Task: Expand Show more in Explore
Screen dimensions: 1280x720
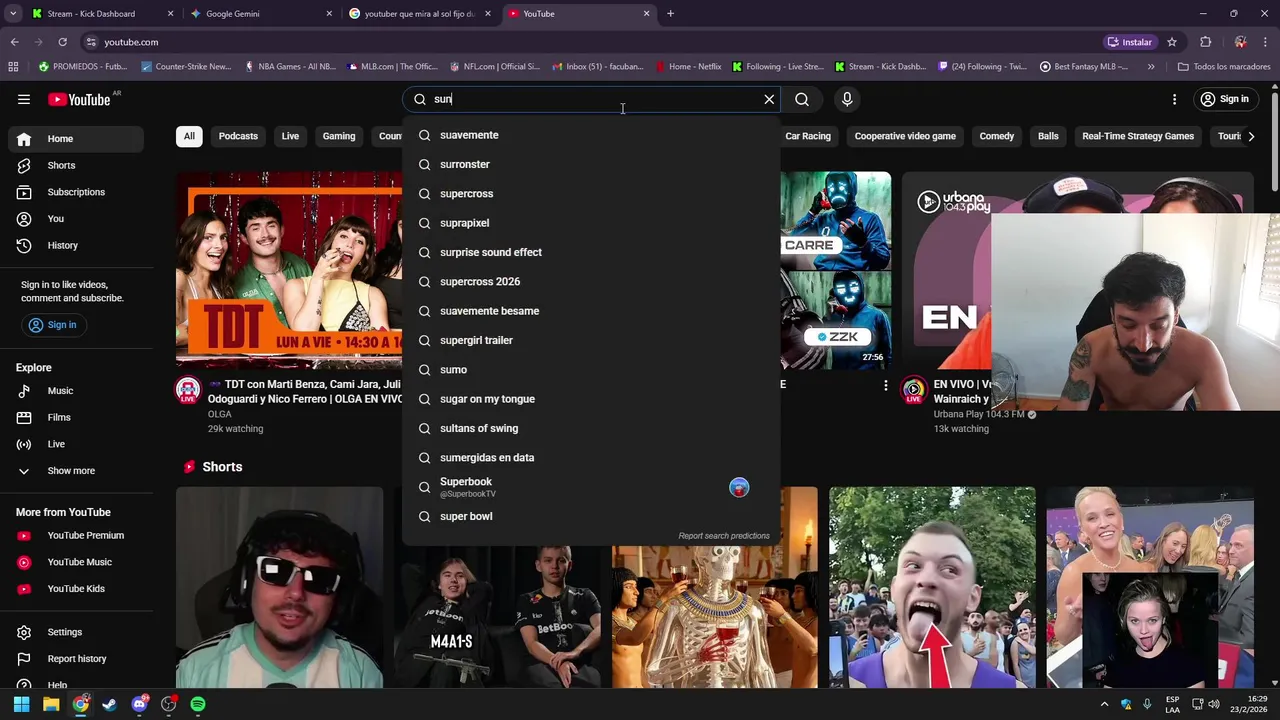Action: 77,471
